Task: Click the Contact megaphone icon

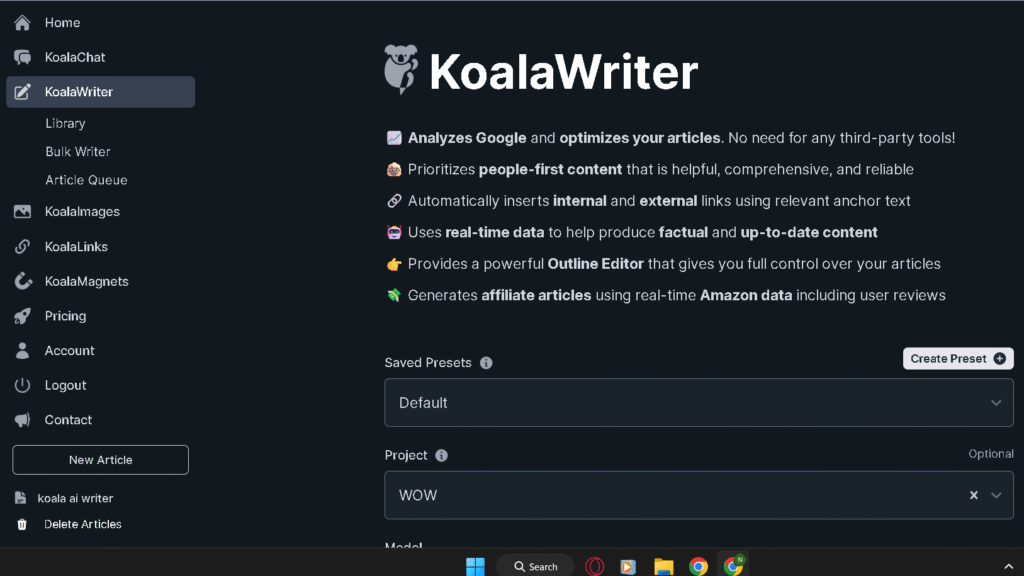Action: [x=22, y=419]
